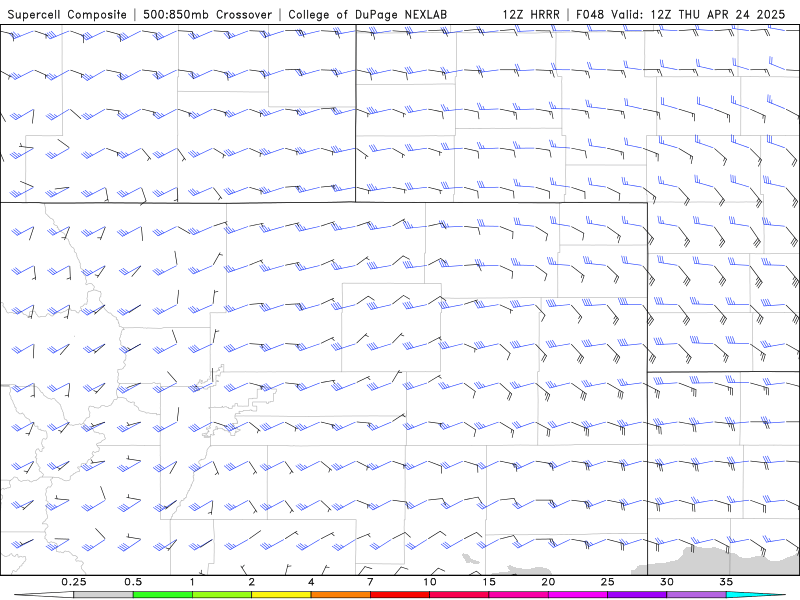This screenshot has width=800, height=600.
Task: Click the gray color bar segment
Action: coord(104,595)
